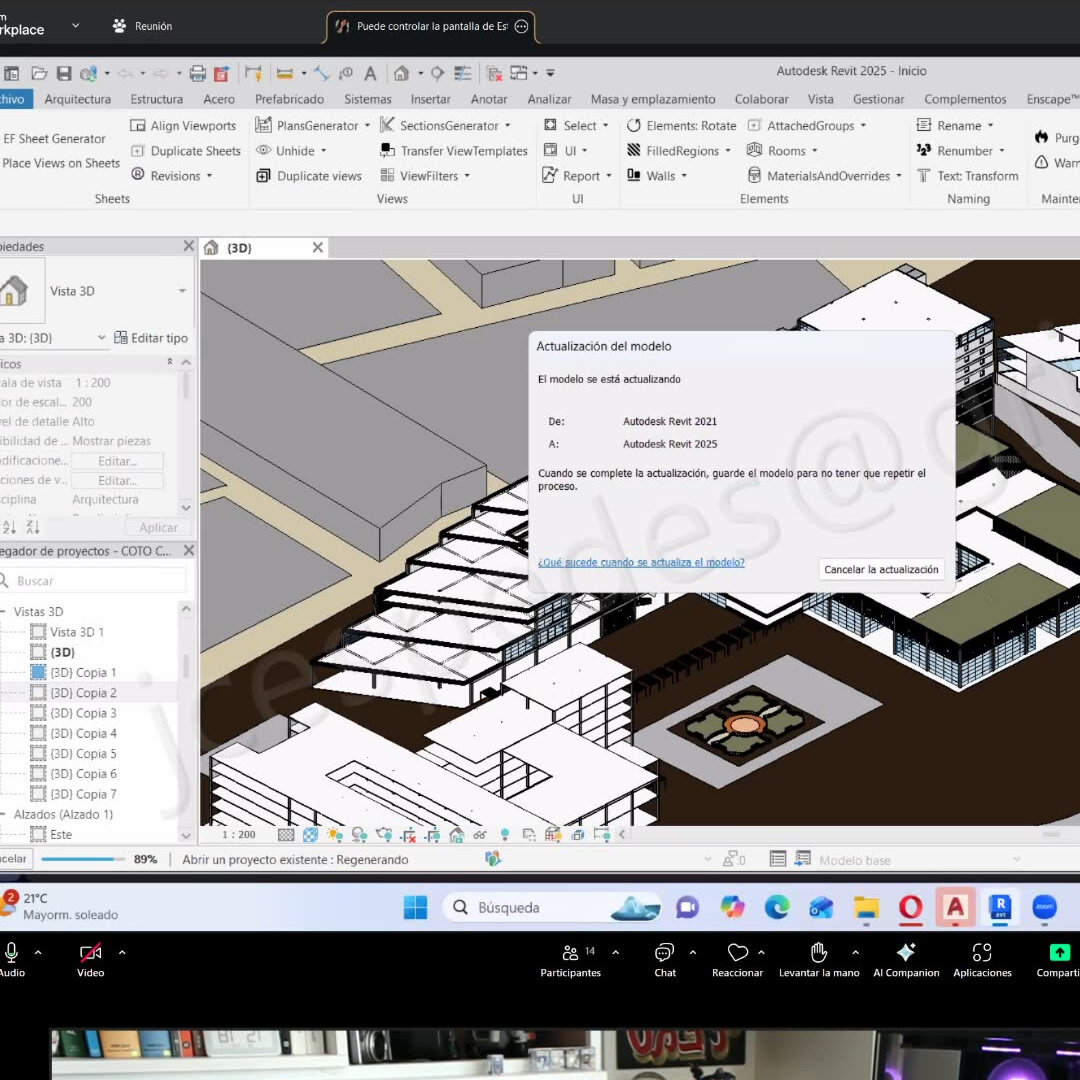
Task: Click Close Inactive Views icon
Action: point(494,73)
